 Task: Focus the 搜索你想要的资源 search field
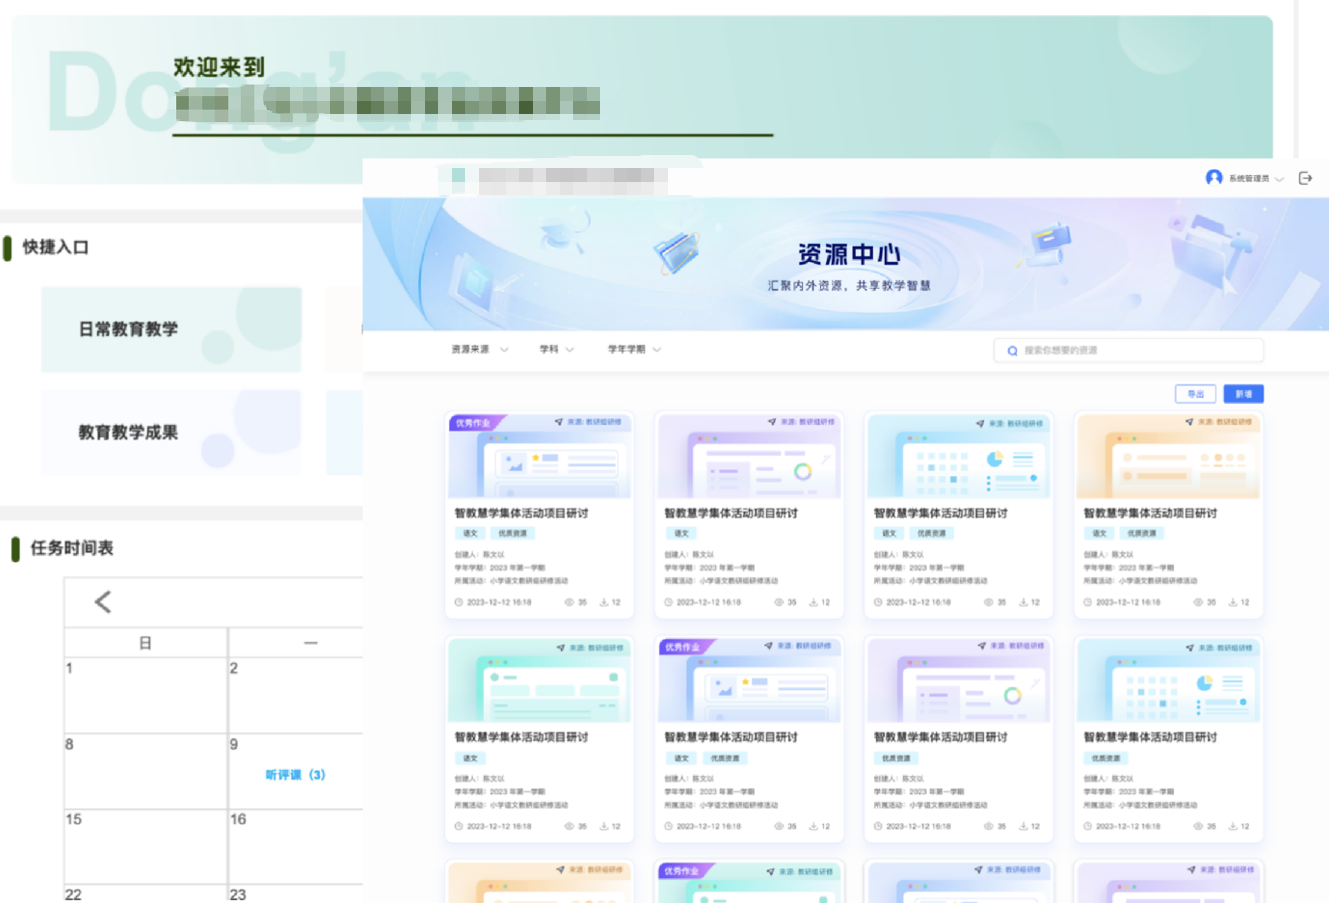click(1129, 350)
